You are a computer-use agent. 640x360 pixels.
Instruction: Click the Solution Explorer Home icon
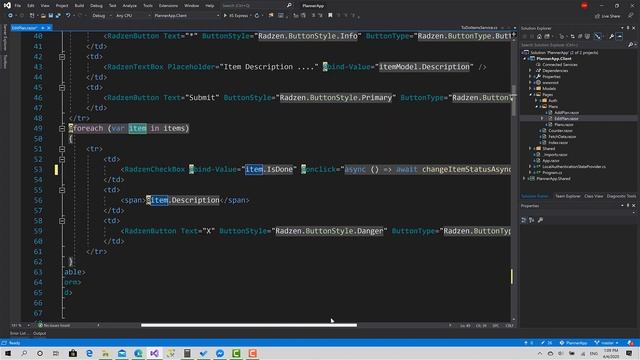(539, 37)
